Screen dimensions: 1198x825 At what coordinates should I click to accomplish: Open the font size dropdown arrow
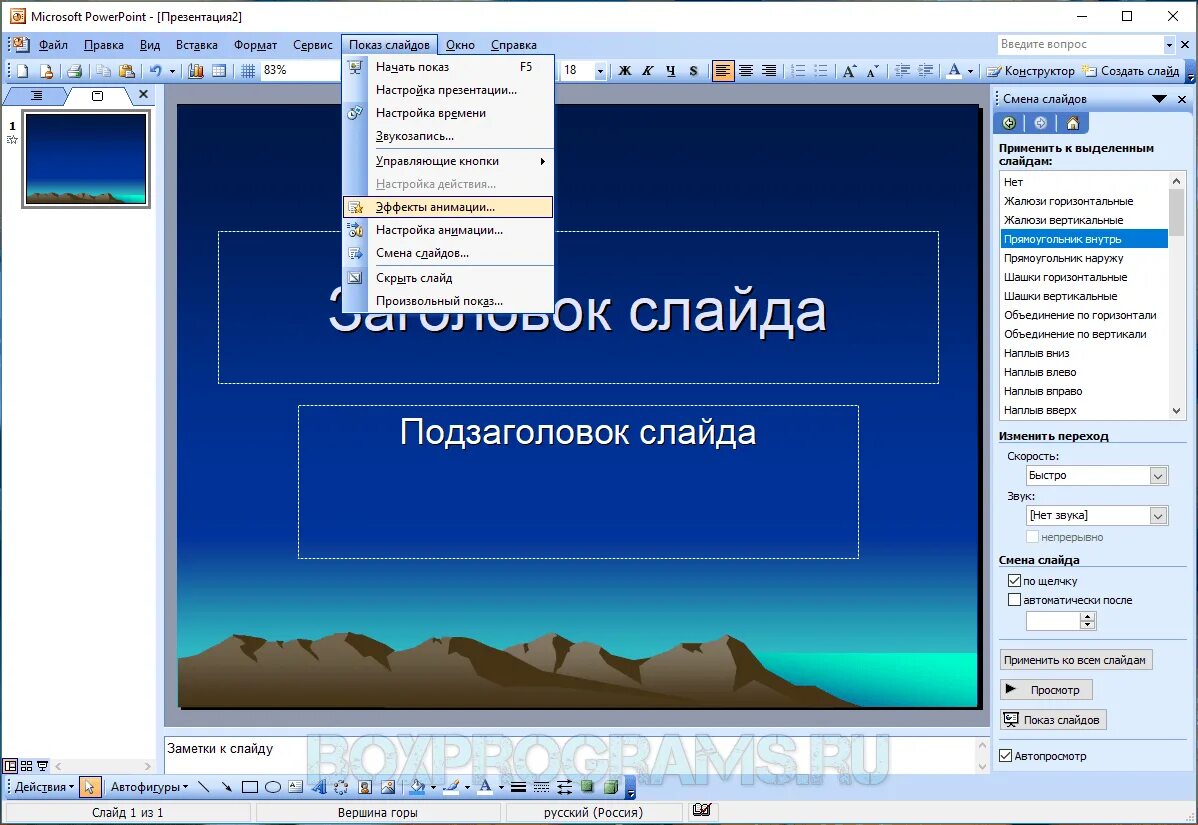(x=600, y=71)
